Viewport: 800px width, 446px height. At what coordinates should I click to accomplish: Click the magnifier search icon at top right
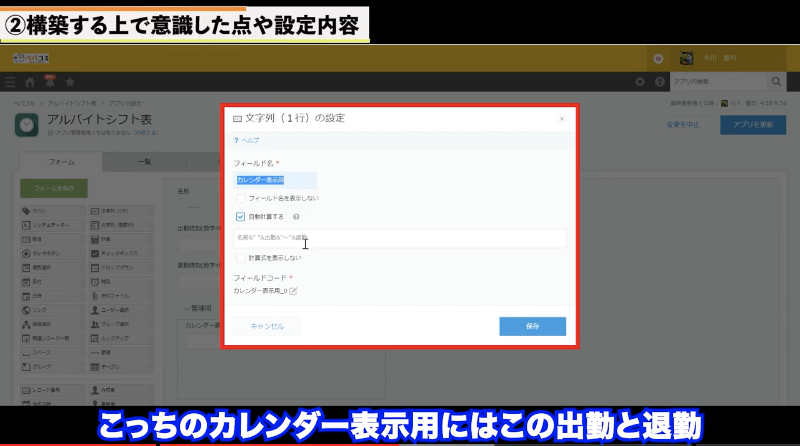point(776,81)
